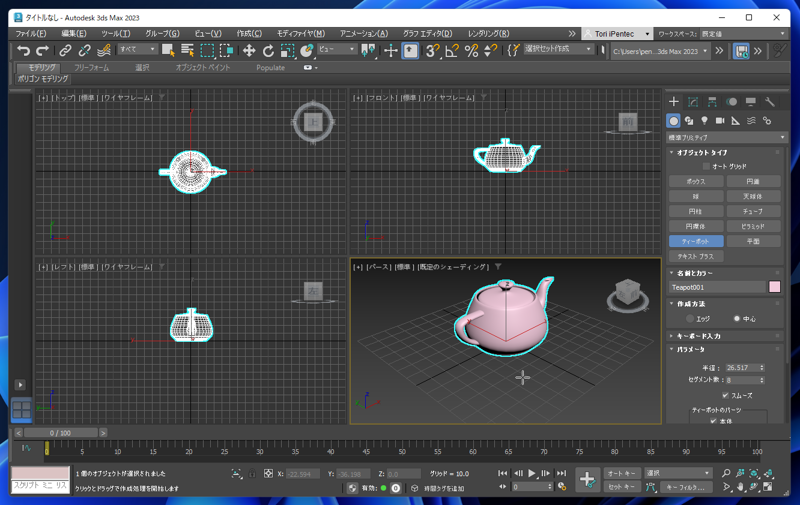Open the キー フィルタ... button

(x=686, y=487)
